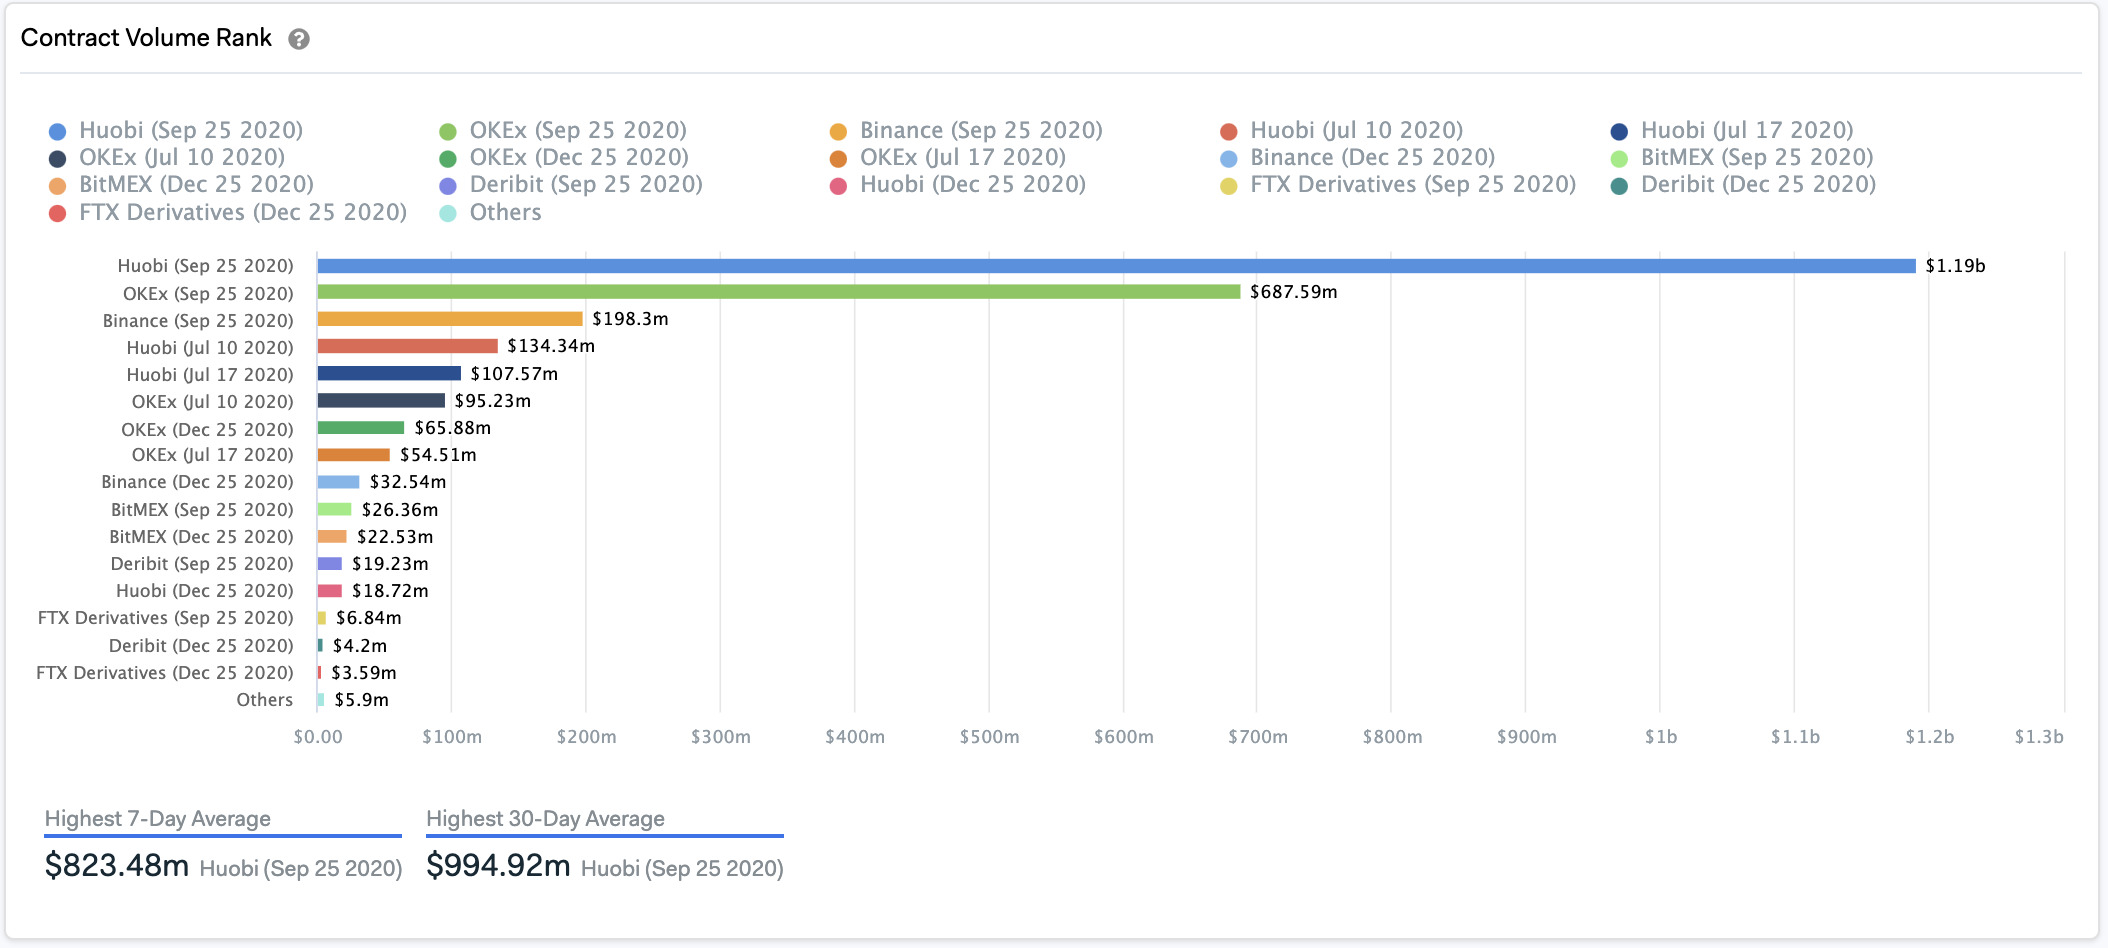
Task: Click the $6.84m value label
Action: click(x=369, y=617)
